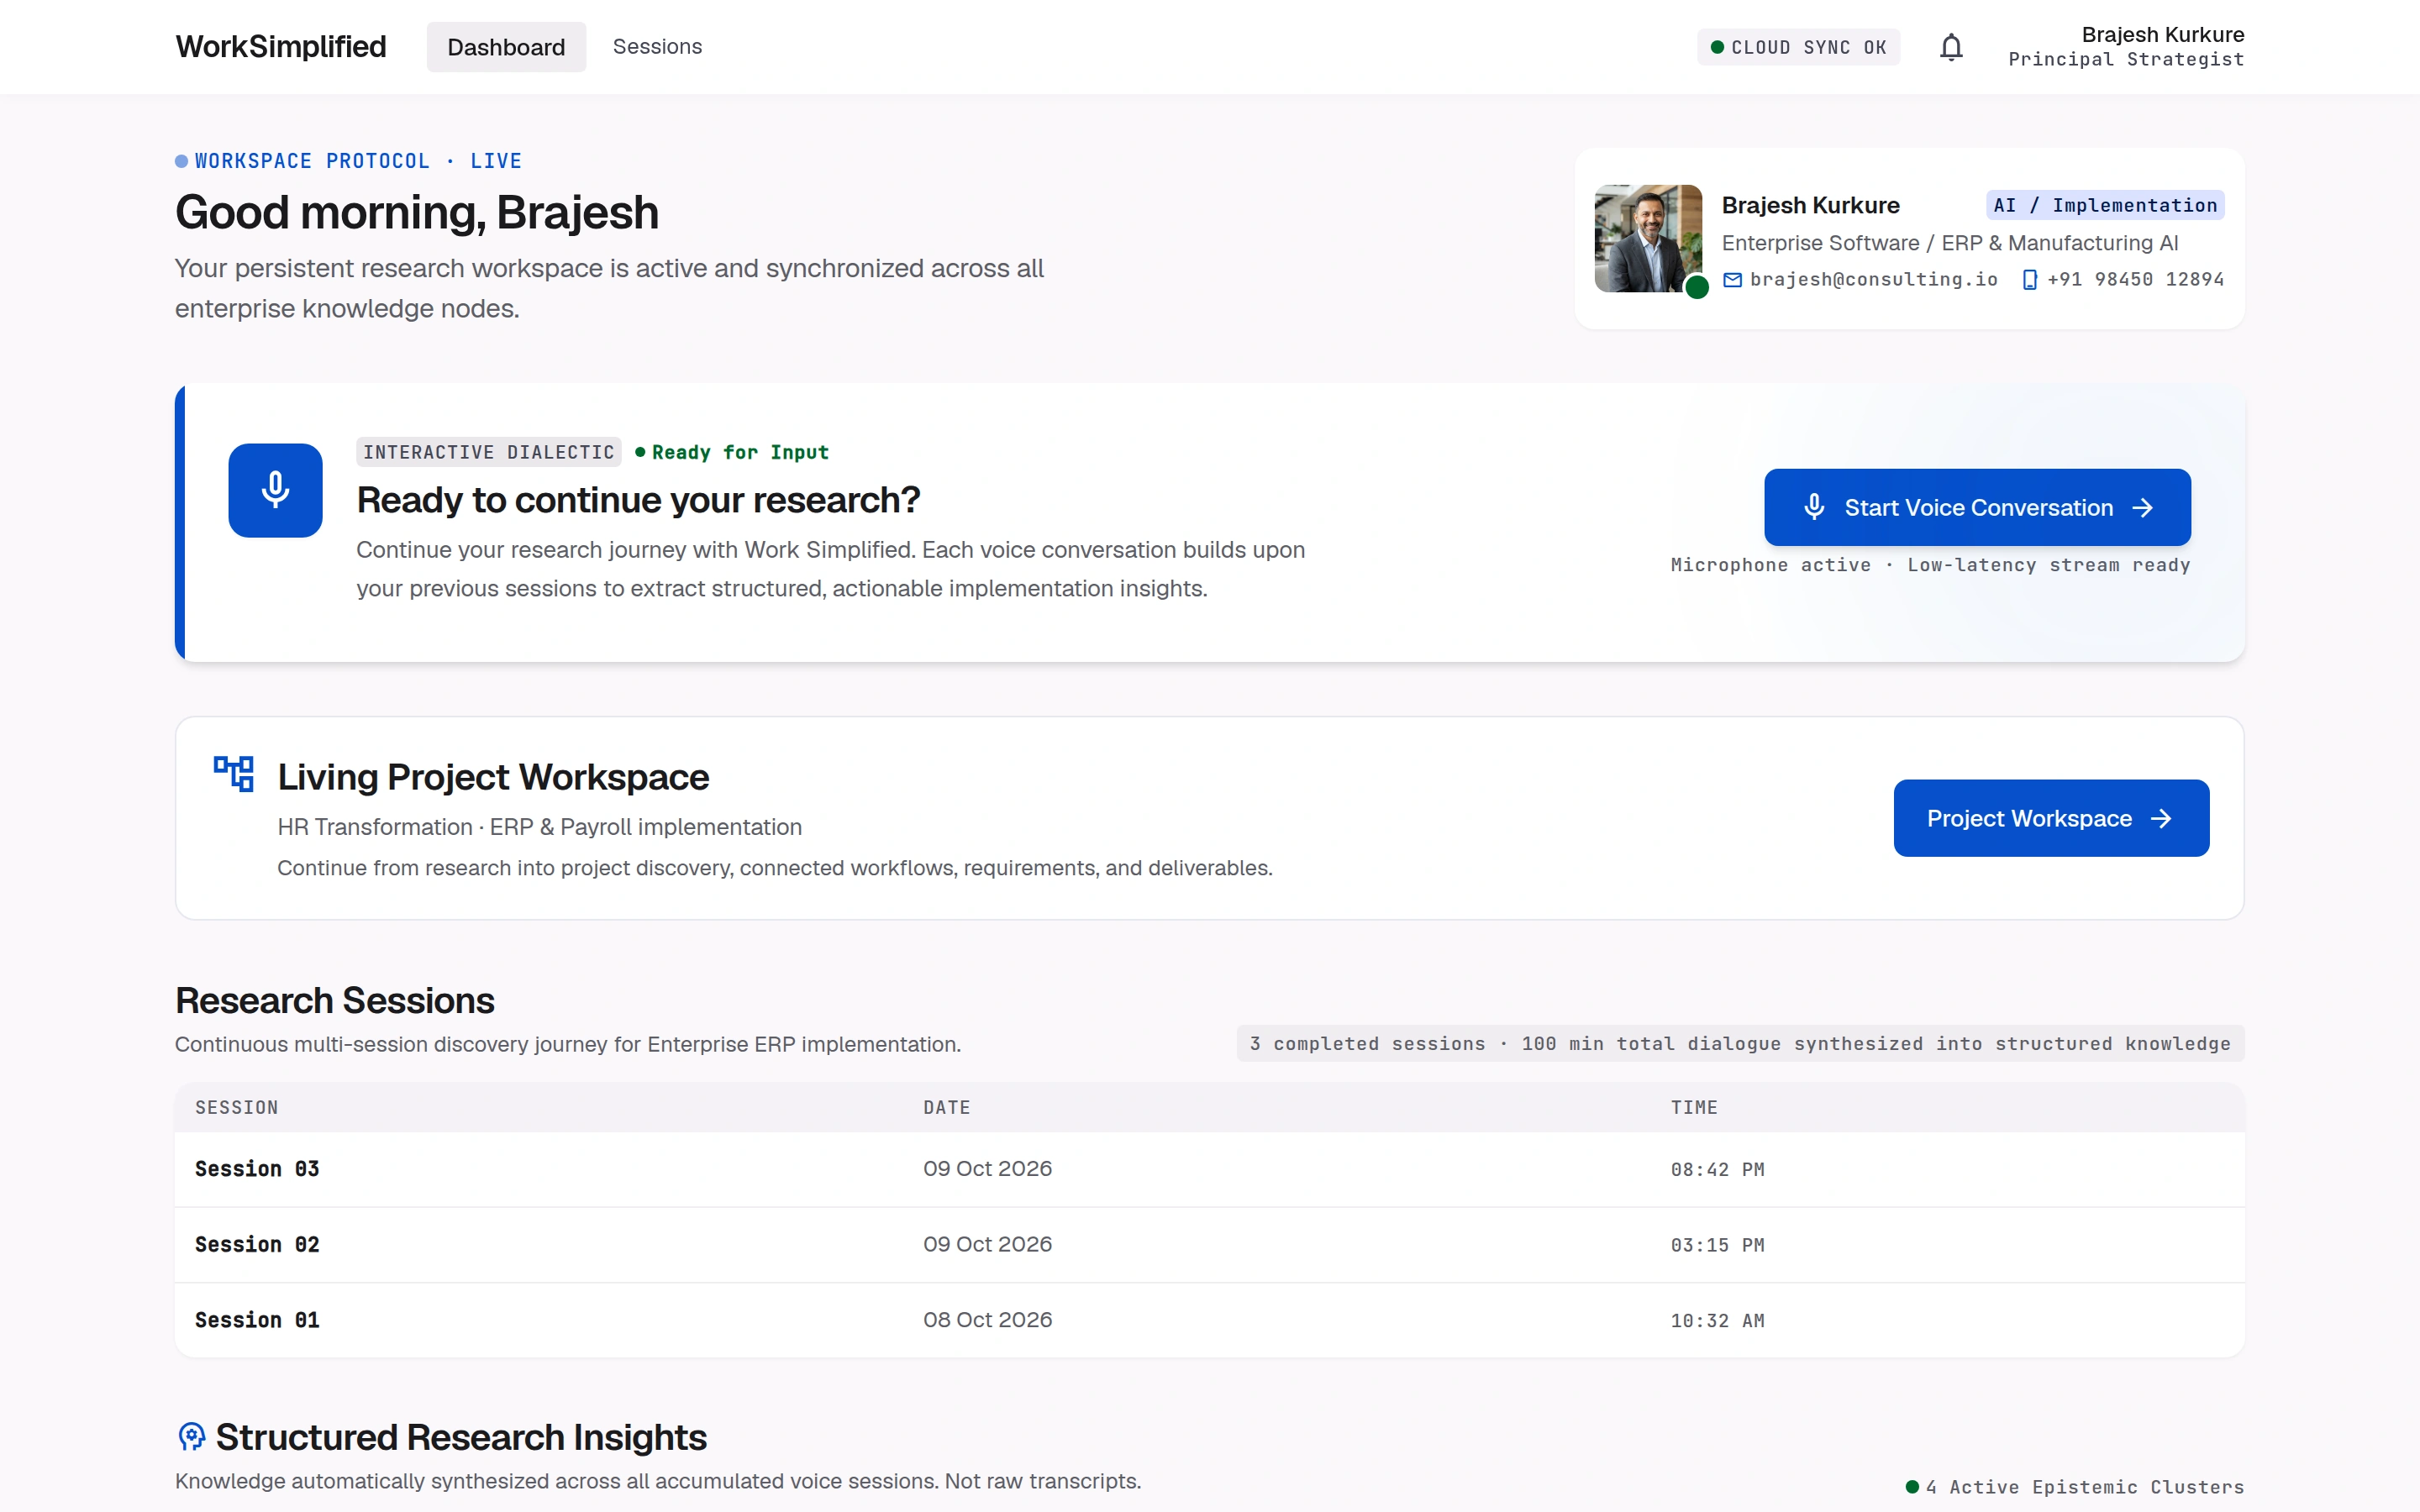The width and height of the screenshot is (2420, 1512).
Task: Open the Dashboard tab
Action: 506,47
